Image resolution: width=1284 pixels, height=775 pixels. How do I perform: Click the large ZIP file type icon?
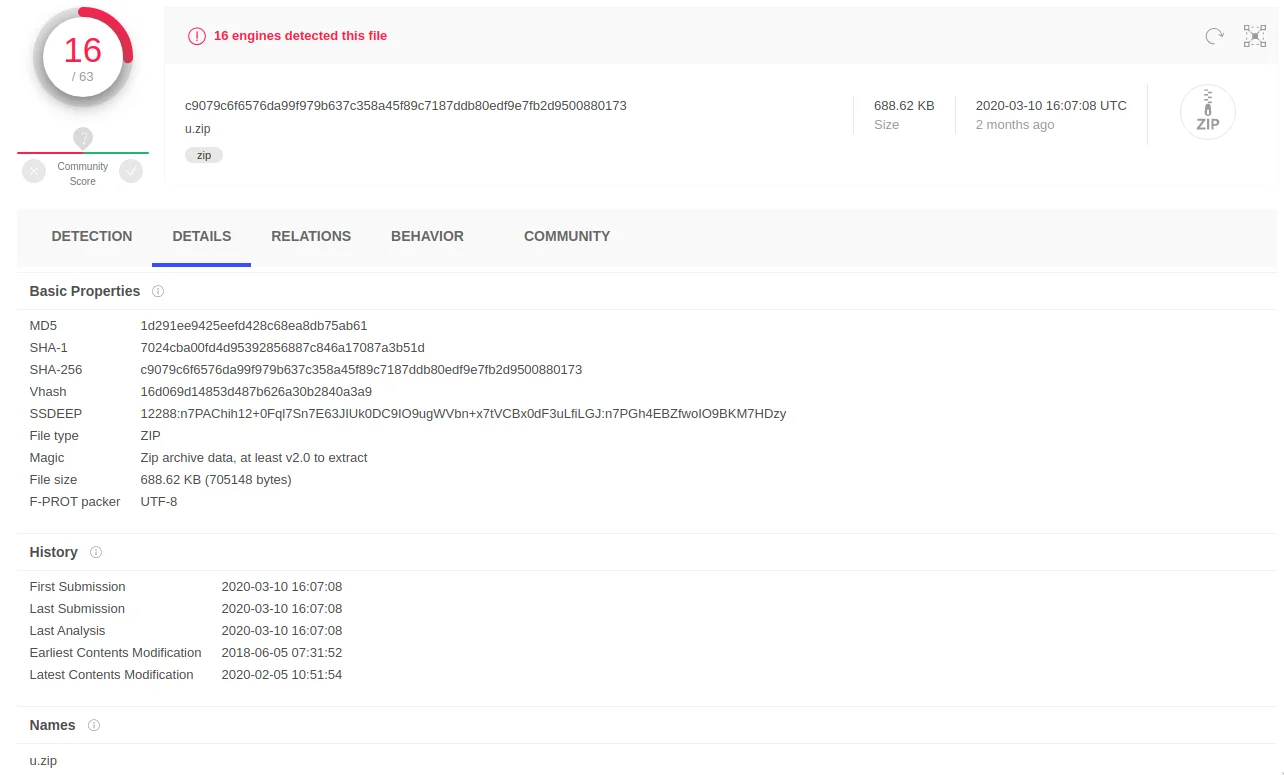coord(1207,112)
